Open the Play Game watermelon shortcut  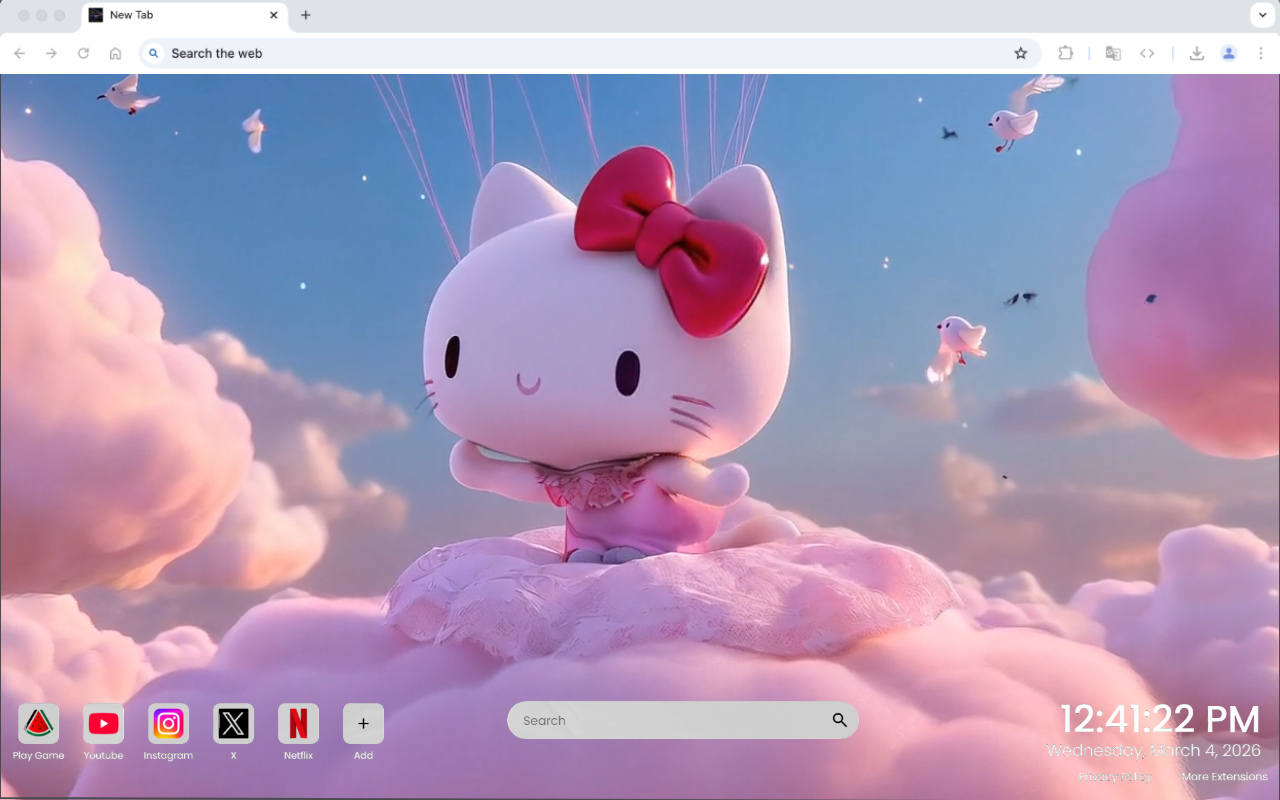(38, 724)
